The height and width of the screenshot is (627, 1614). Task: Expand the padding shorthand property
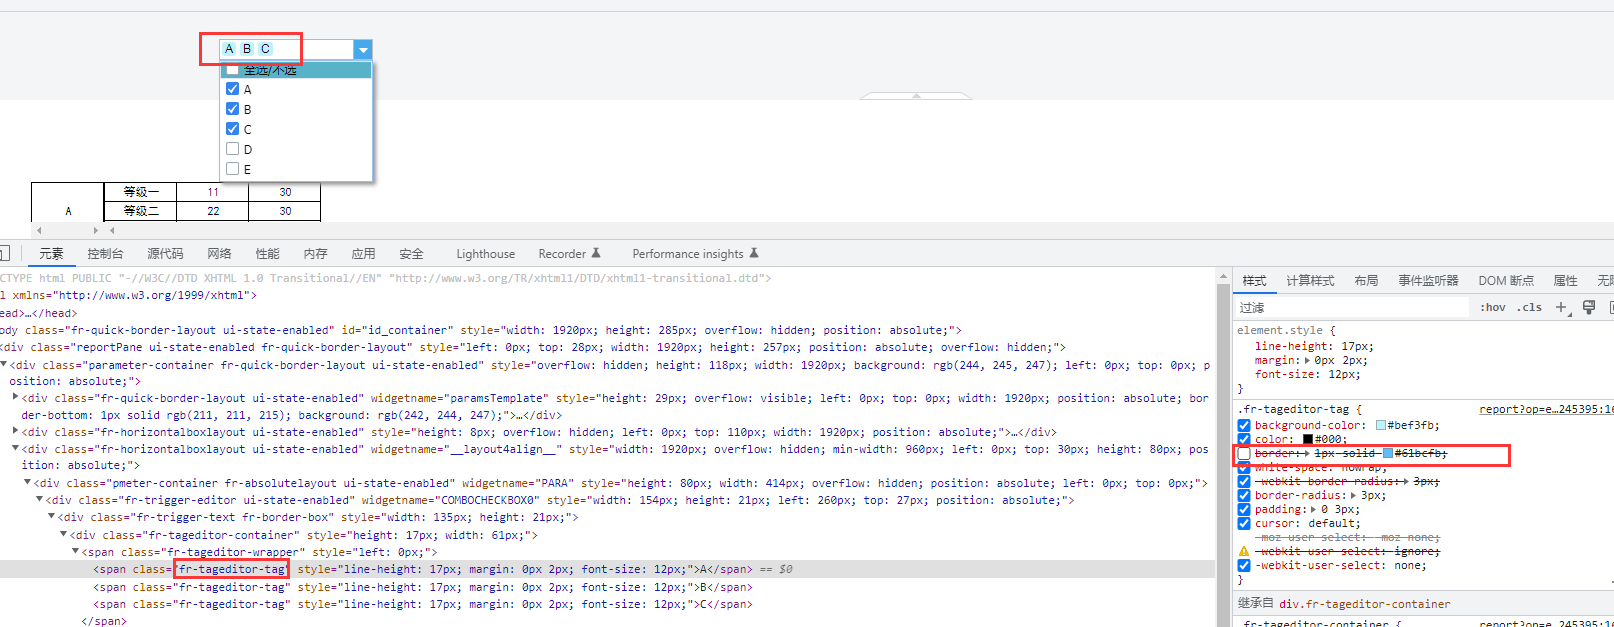click(1314, 509)
